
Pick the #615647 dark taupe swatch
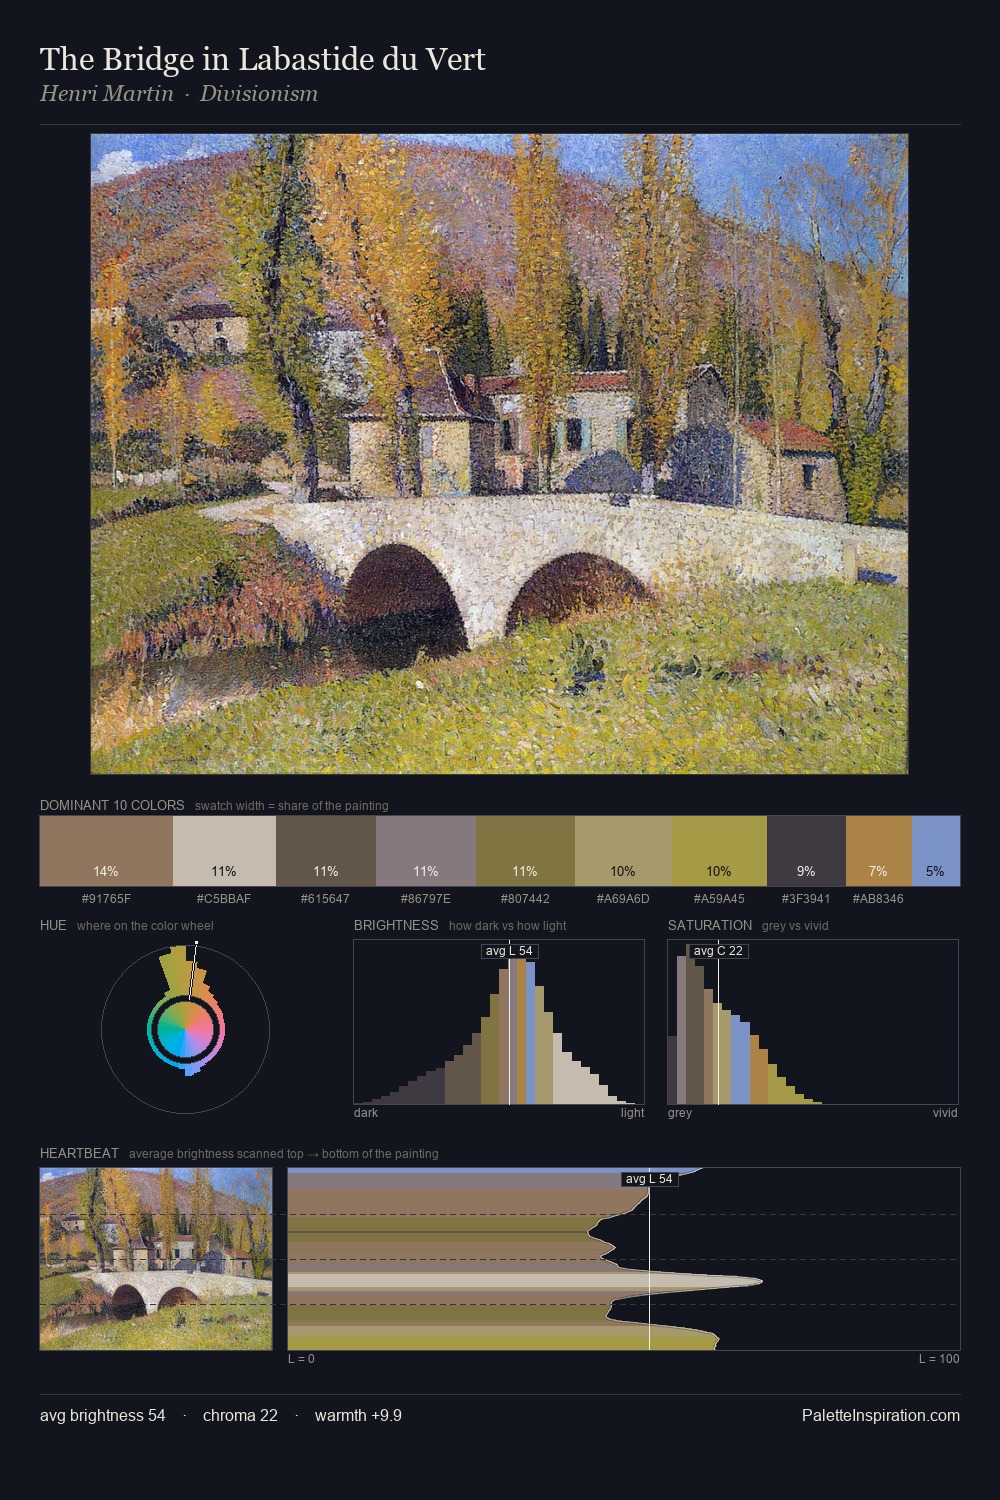pos(326,851)
